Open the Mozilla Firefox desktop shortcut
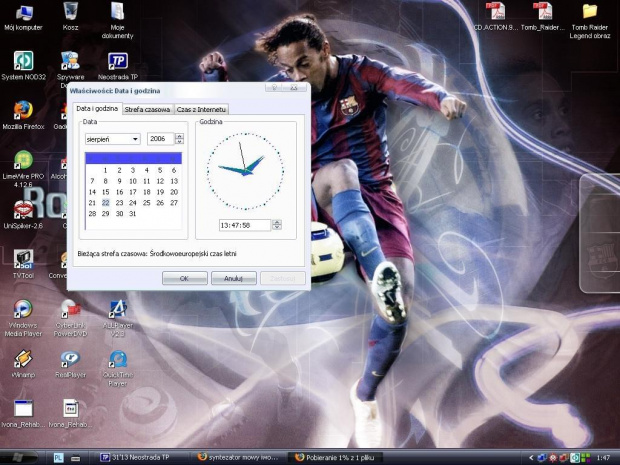 (x=23, y=110)
